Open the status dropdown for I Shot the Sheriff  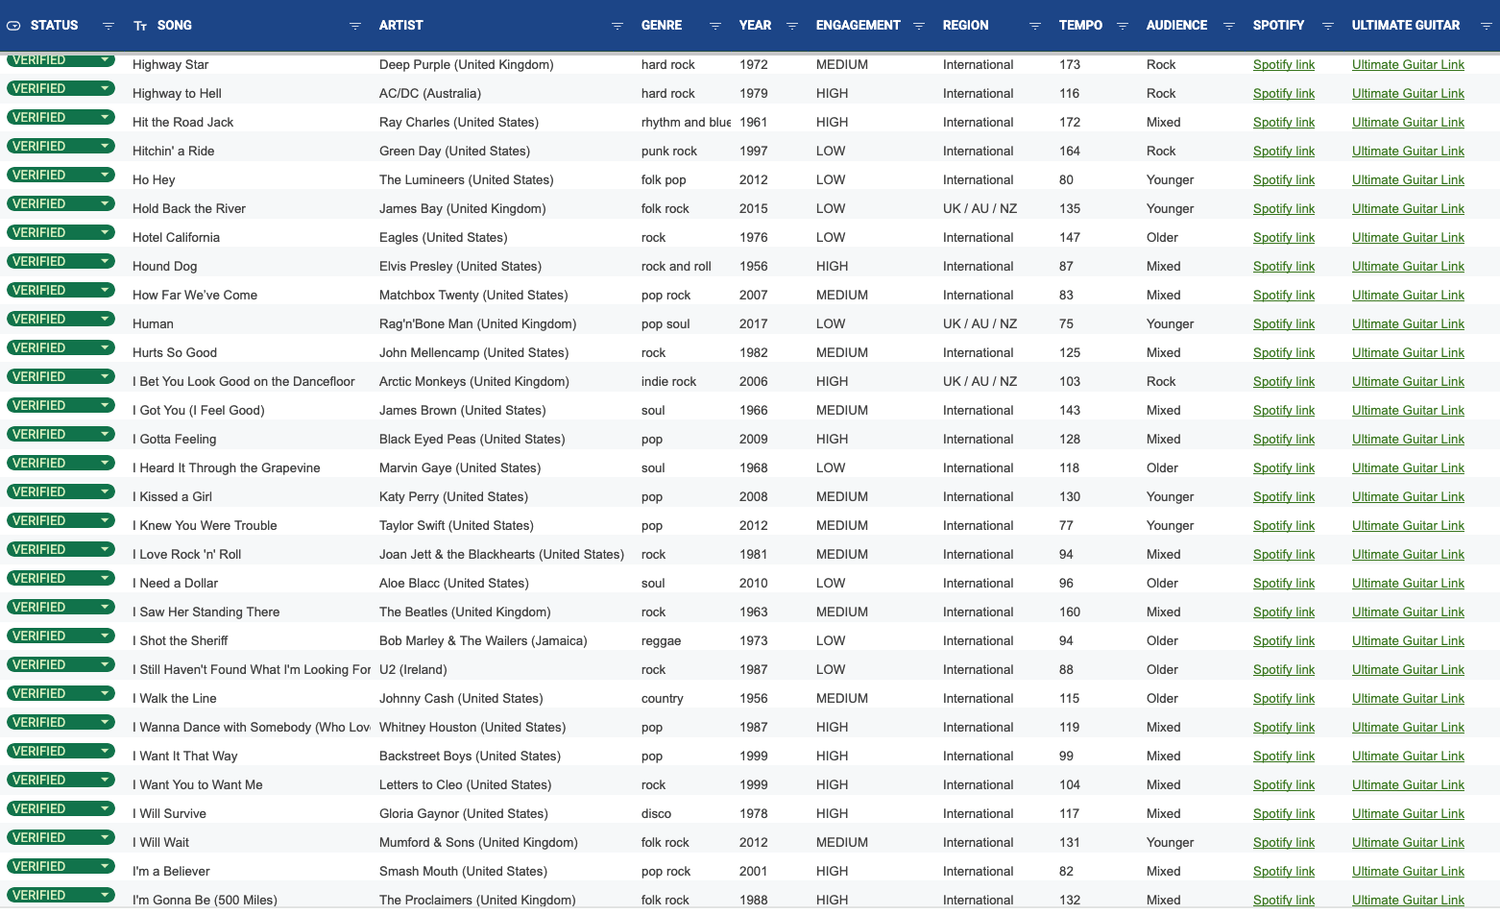pos(105,636)
